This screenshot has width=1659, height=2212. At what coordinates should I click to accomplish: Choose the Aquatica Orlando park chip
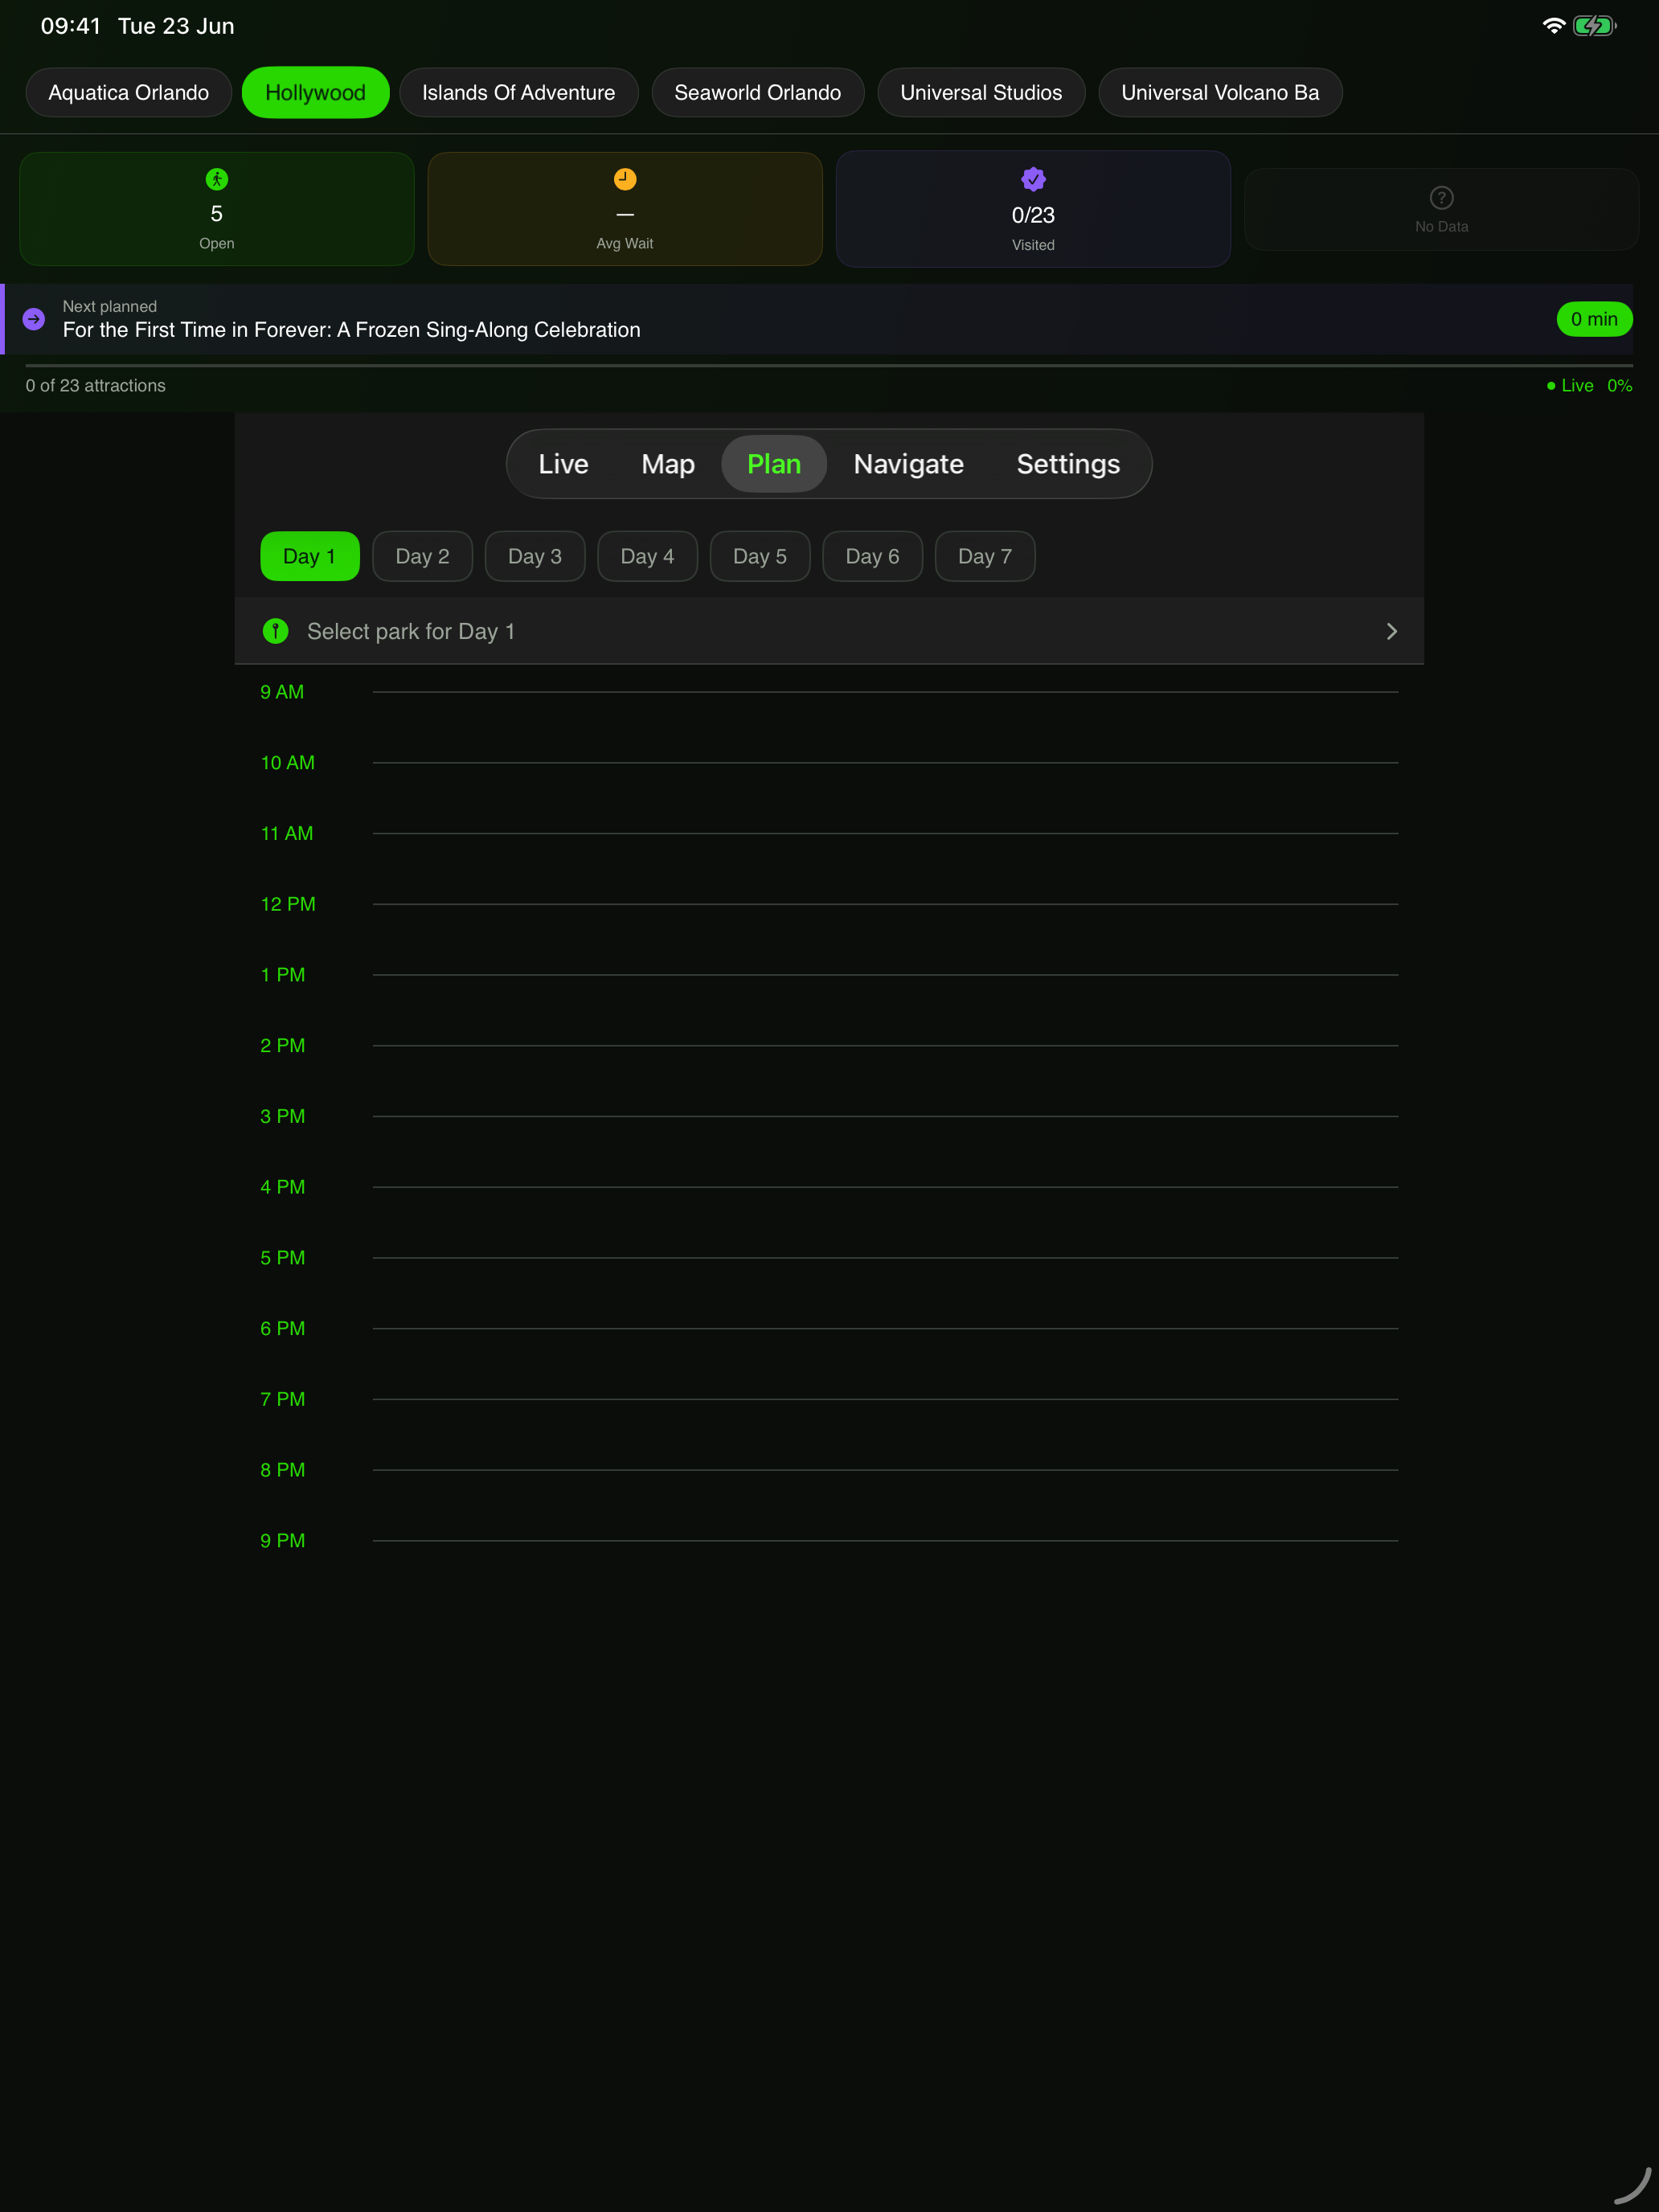129,93
